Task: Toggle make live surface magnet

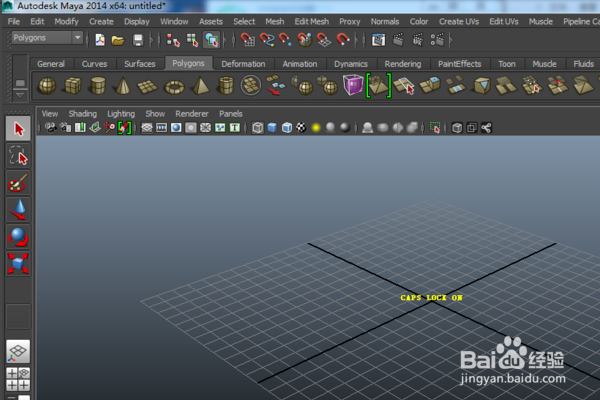Action: coord(342,40)
